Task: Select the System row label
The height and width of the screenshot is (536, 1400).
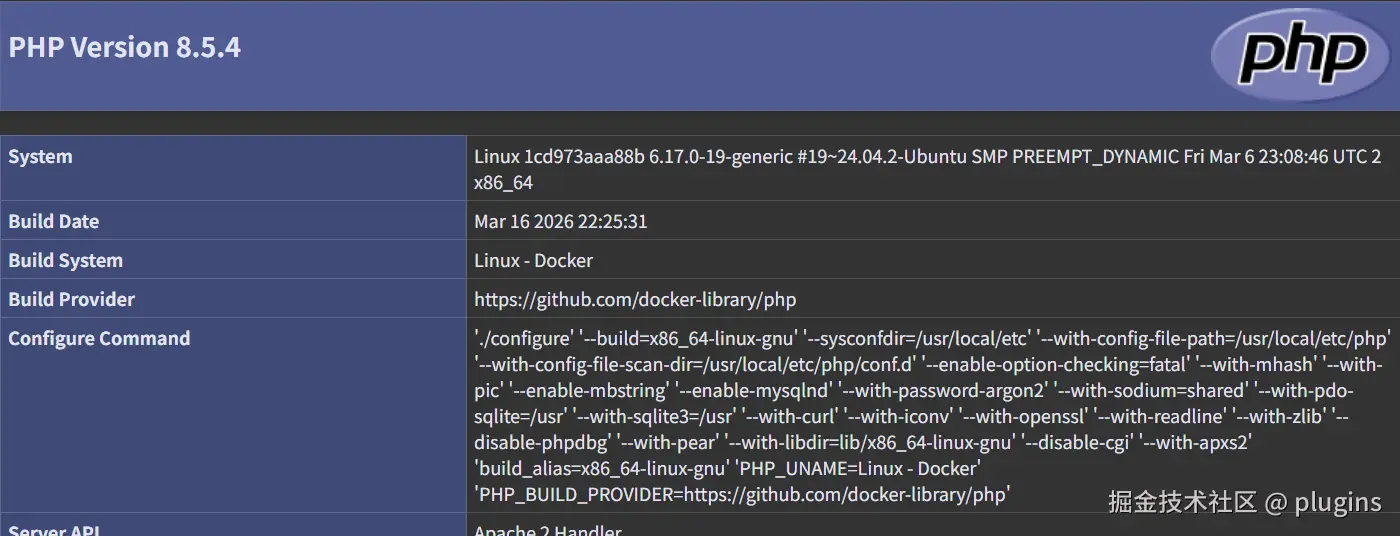Action: tap(41, 156)
